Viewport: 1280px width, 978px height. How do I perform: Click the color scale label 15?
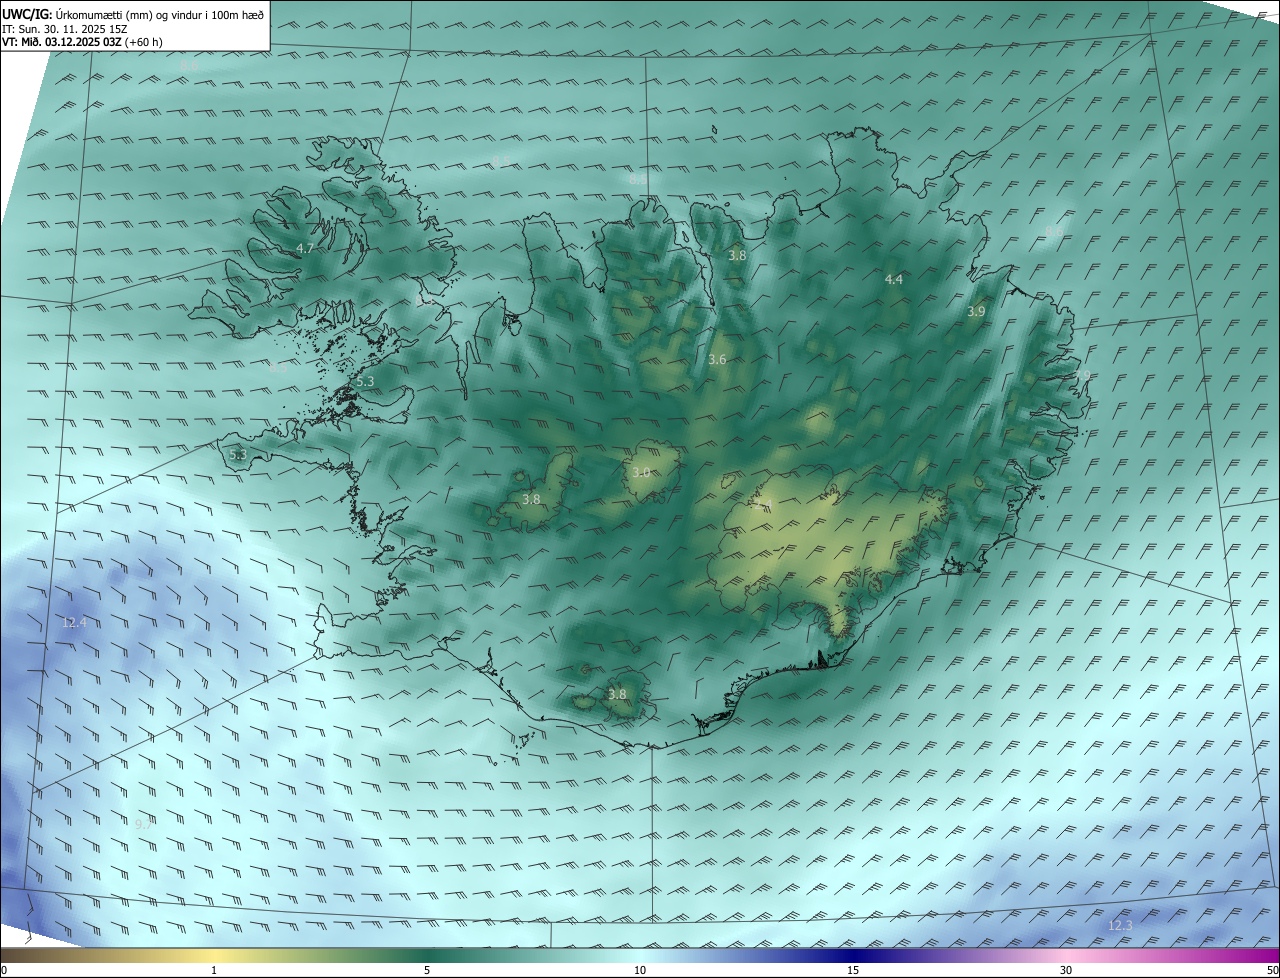click(x=853, y=970)
